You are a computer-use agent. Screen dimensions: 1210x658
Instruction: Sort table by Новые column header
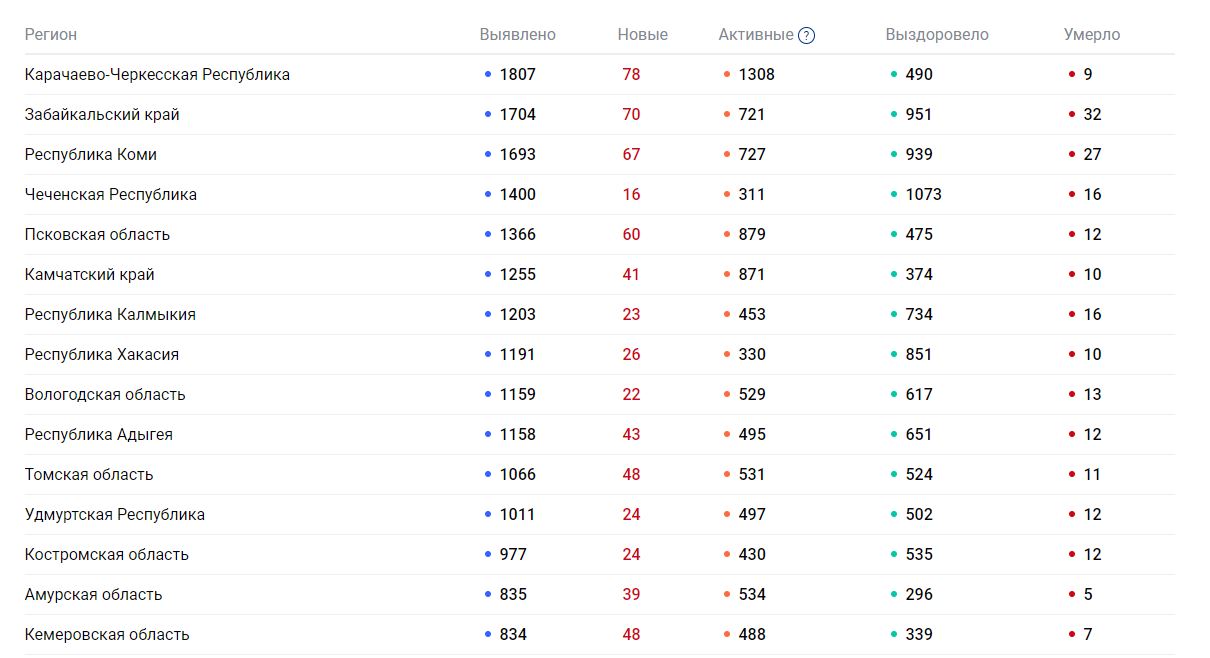[x=642, y=35]
